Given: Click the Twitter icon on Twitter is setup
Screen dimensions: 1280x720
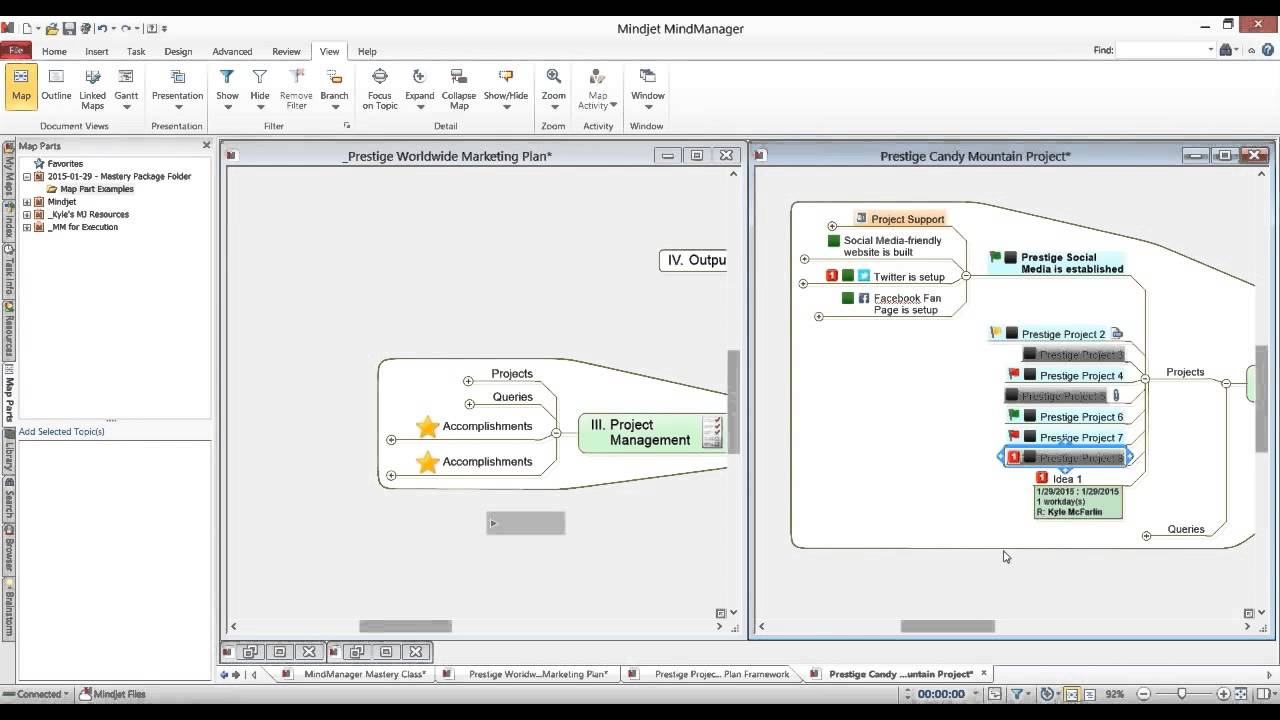Looking at the screenshot, I should pyautogui.click(x=864, y=276).
